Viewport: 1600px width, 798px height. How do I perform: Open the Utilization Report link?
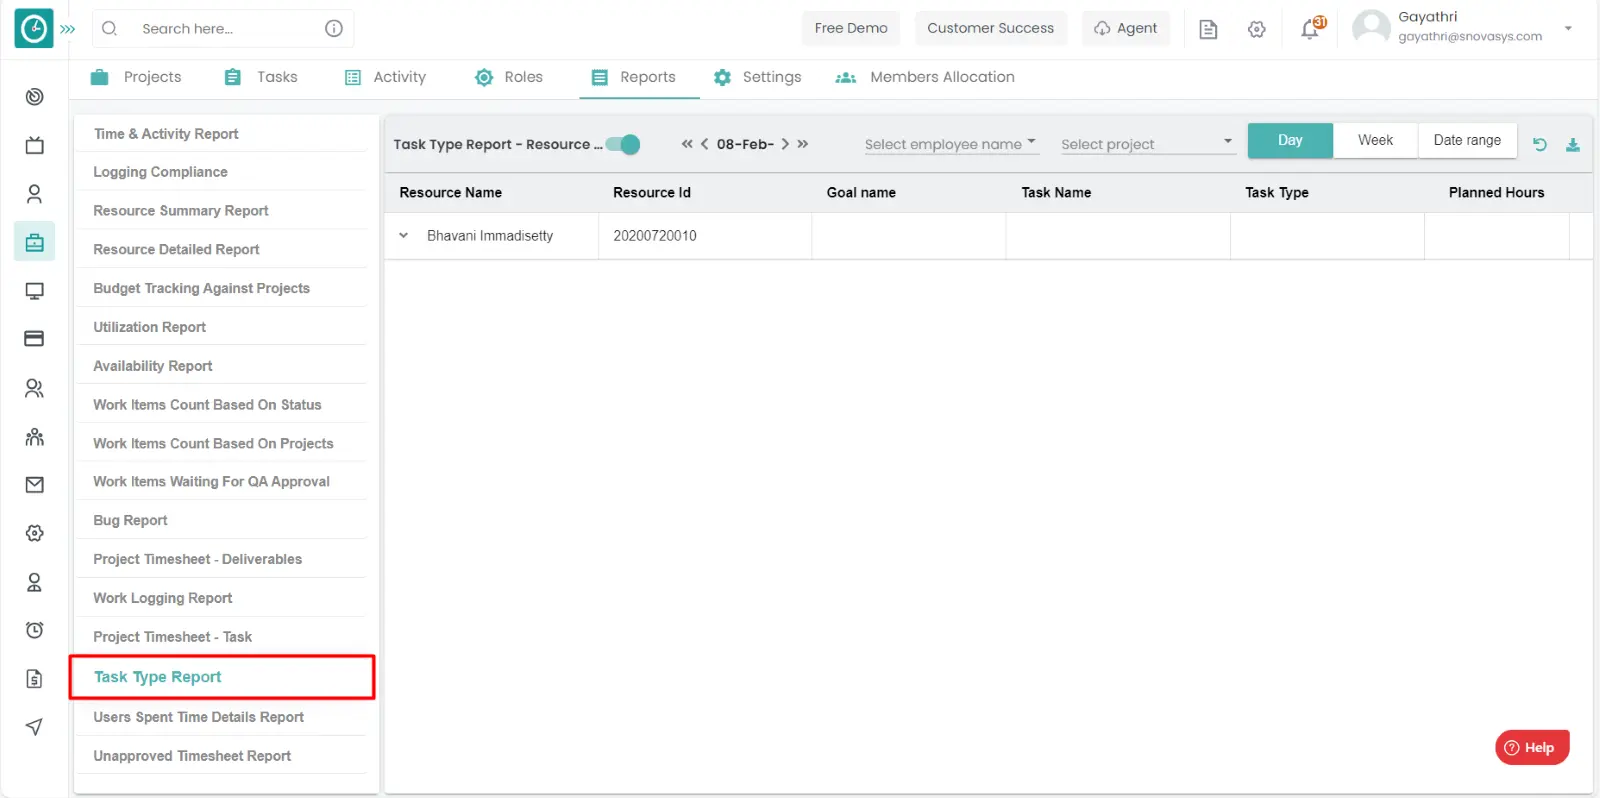(150, 327)
